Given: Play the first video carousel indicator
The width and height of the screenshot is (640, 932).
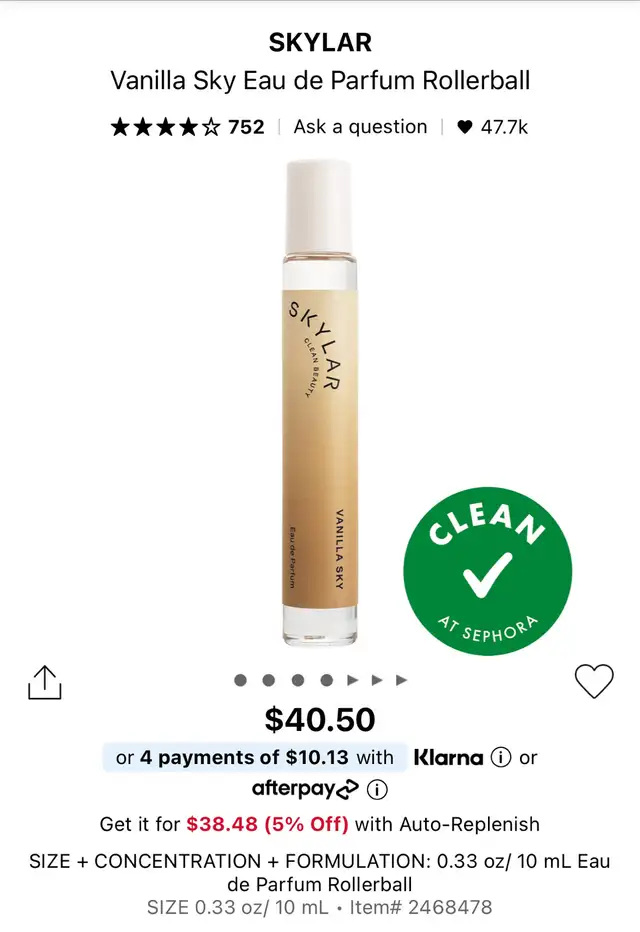Looking at the screenshot, I should (353, 680).
